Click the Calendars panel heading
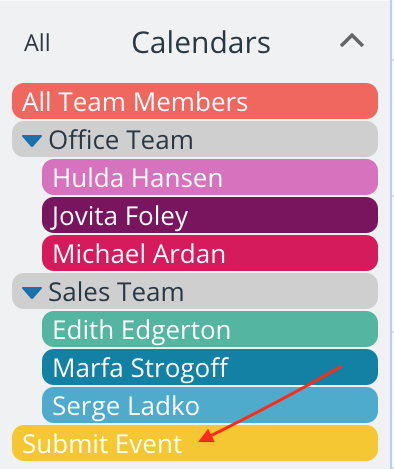The height and width of the screenshot is (469, 394). click(201, 42)
